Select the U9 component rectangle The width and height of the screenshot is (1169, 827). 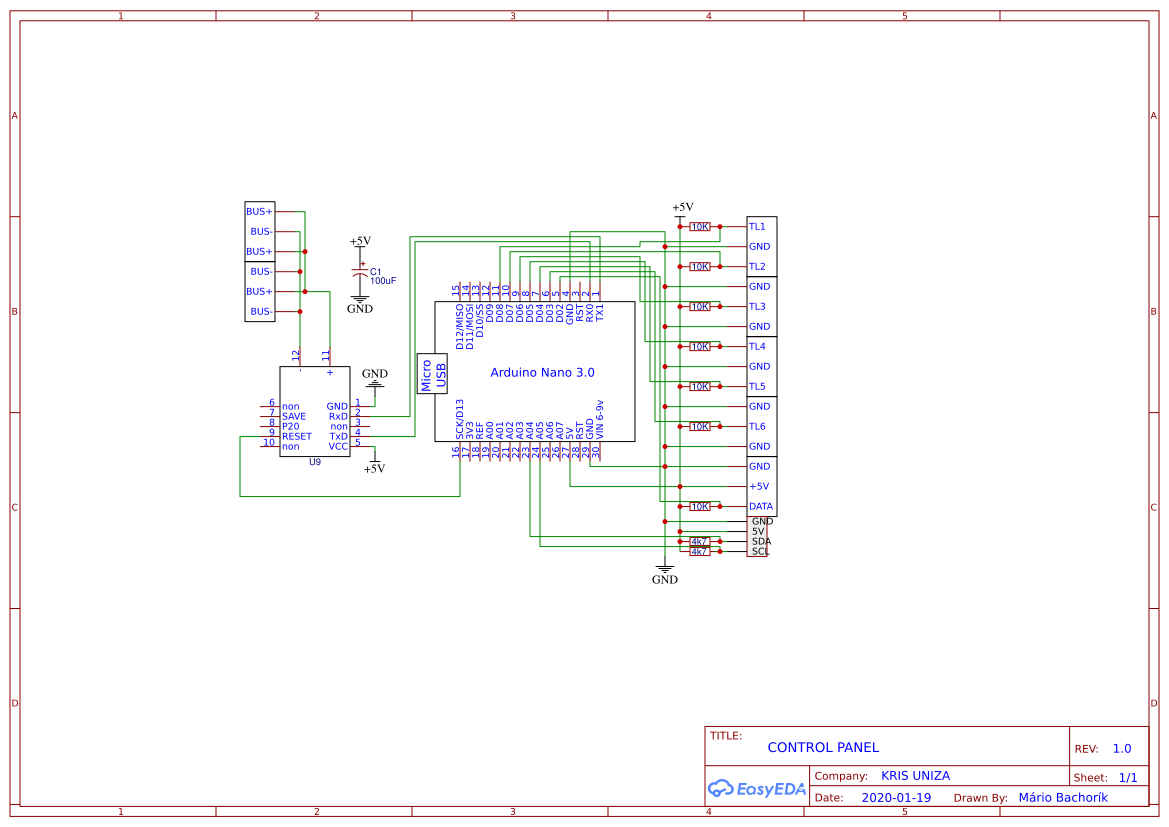313,412
